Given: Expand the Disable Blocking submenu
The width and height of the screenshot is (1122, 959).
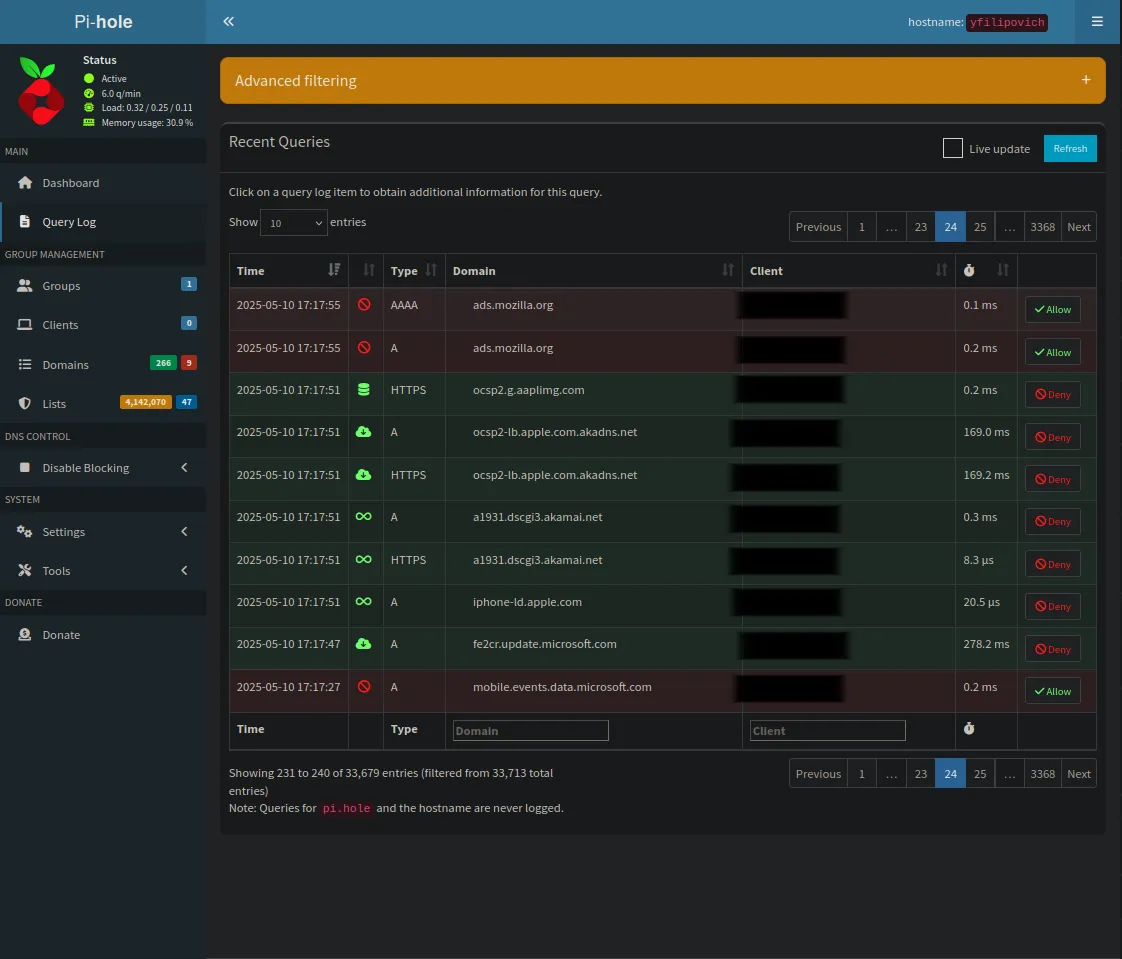Looking at the screenshot, I should click(185, 467).
